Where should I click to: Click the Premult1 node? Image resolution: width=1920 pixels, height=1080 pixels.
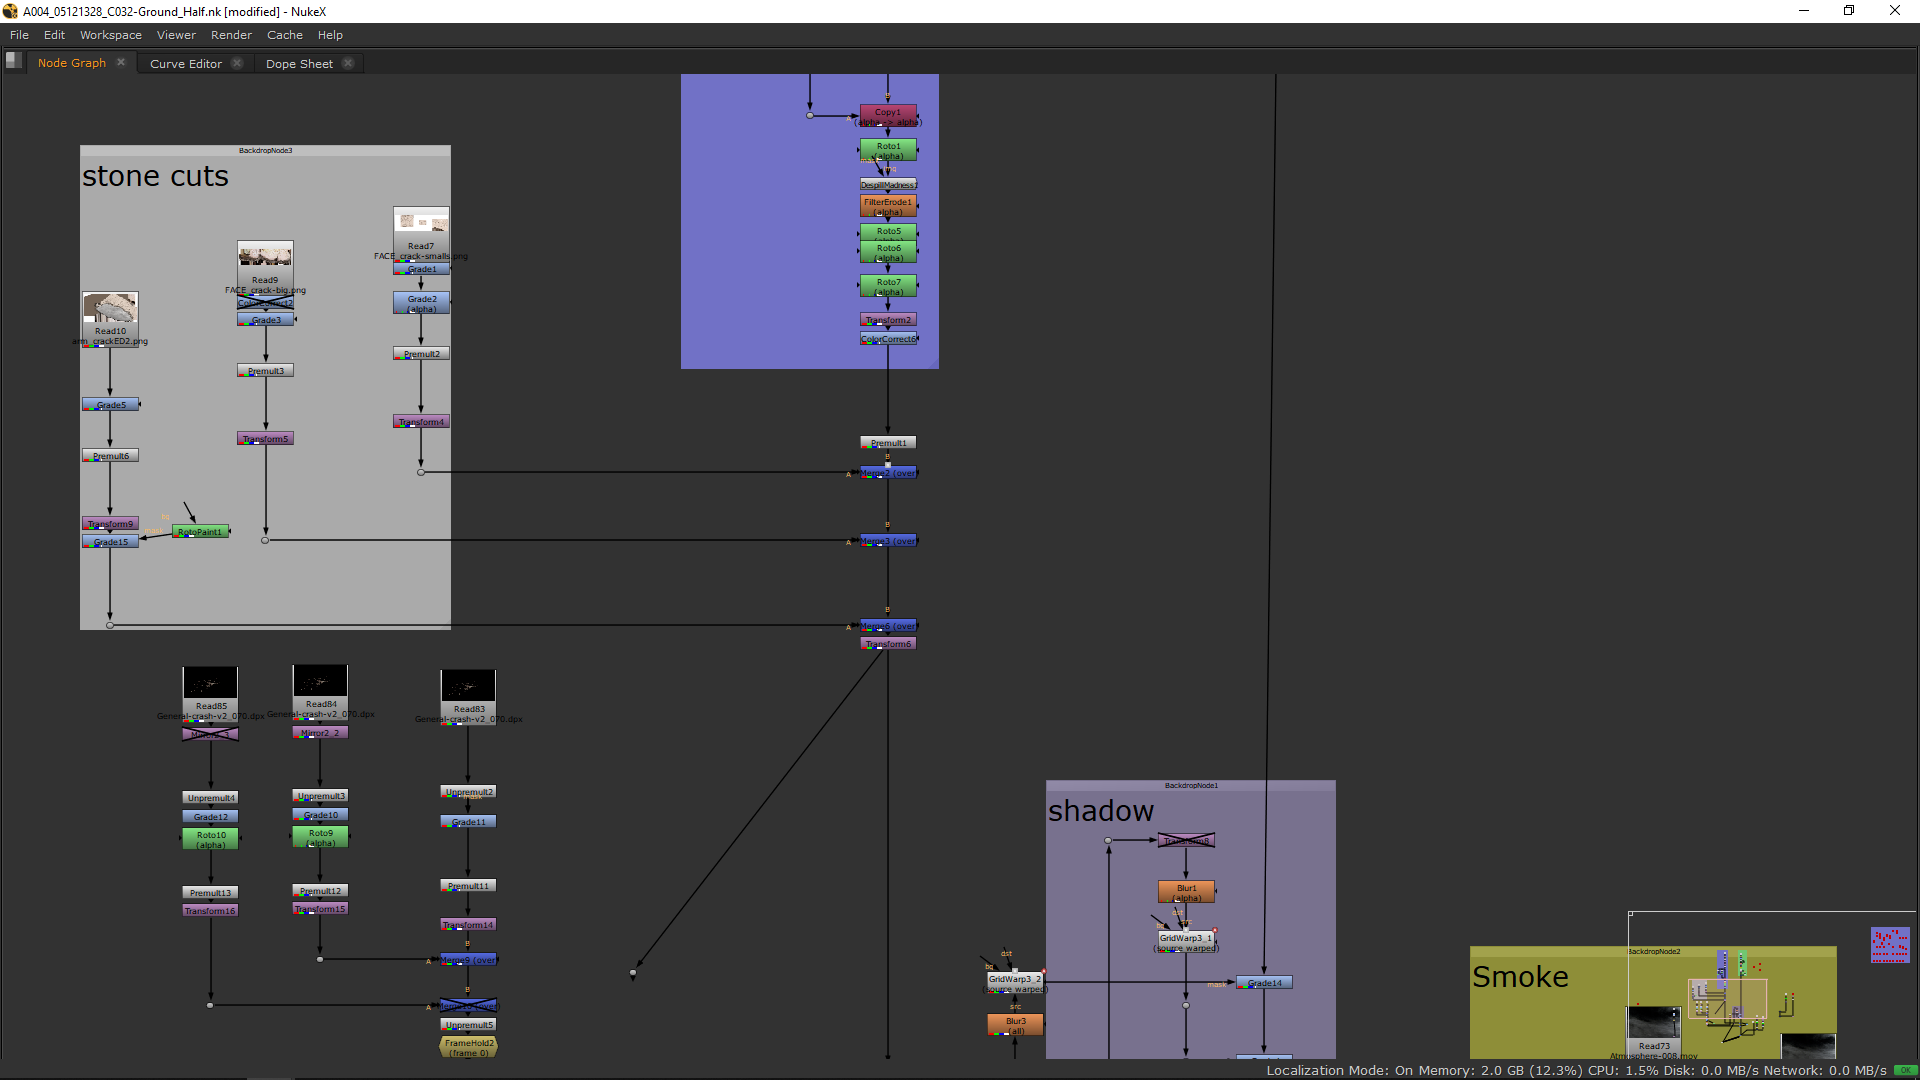[888, 443]
